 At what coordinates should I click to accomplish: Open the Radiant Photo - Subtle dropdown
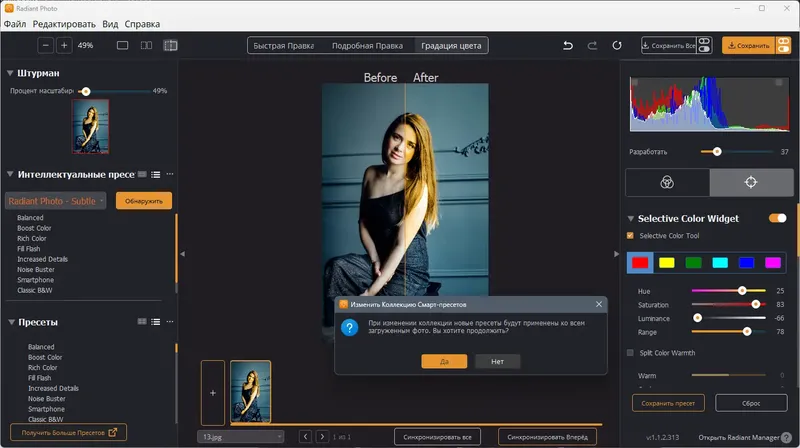click(x=55, y=201)
